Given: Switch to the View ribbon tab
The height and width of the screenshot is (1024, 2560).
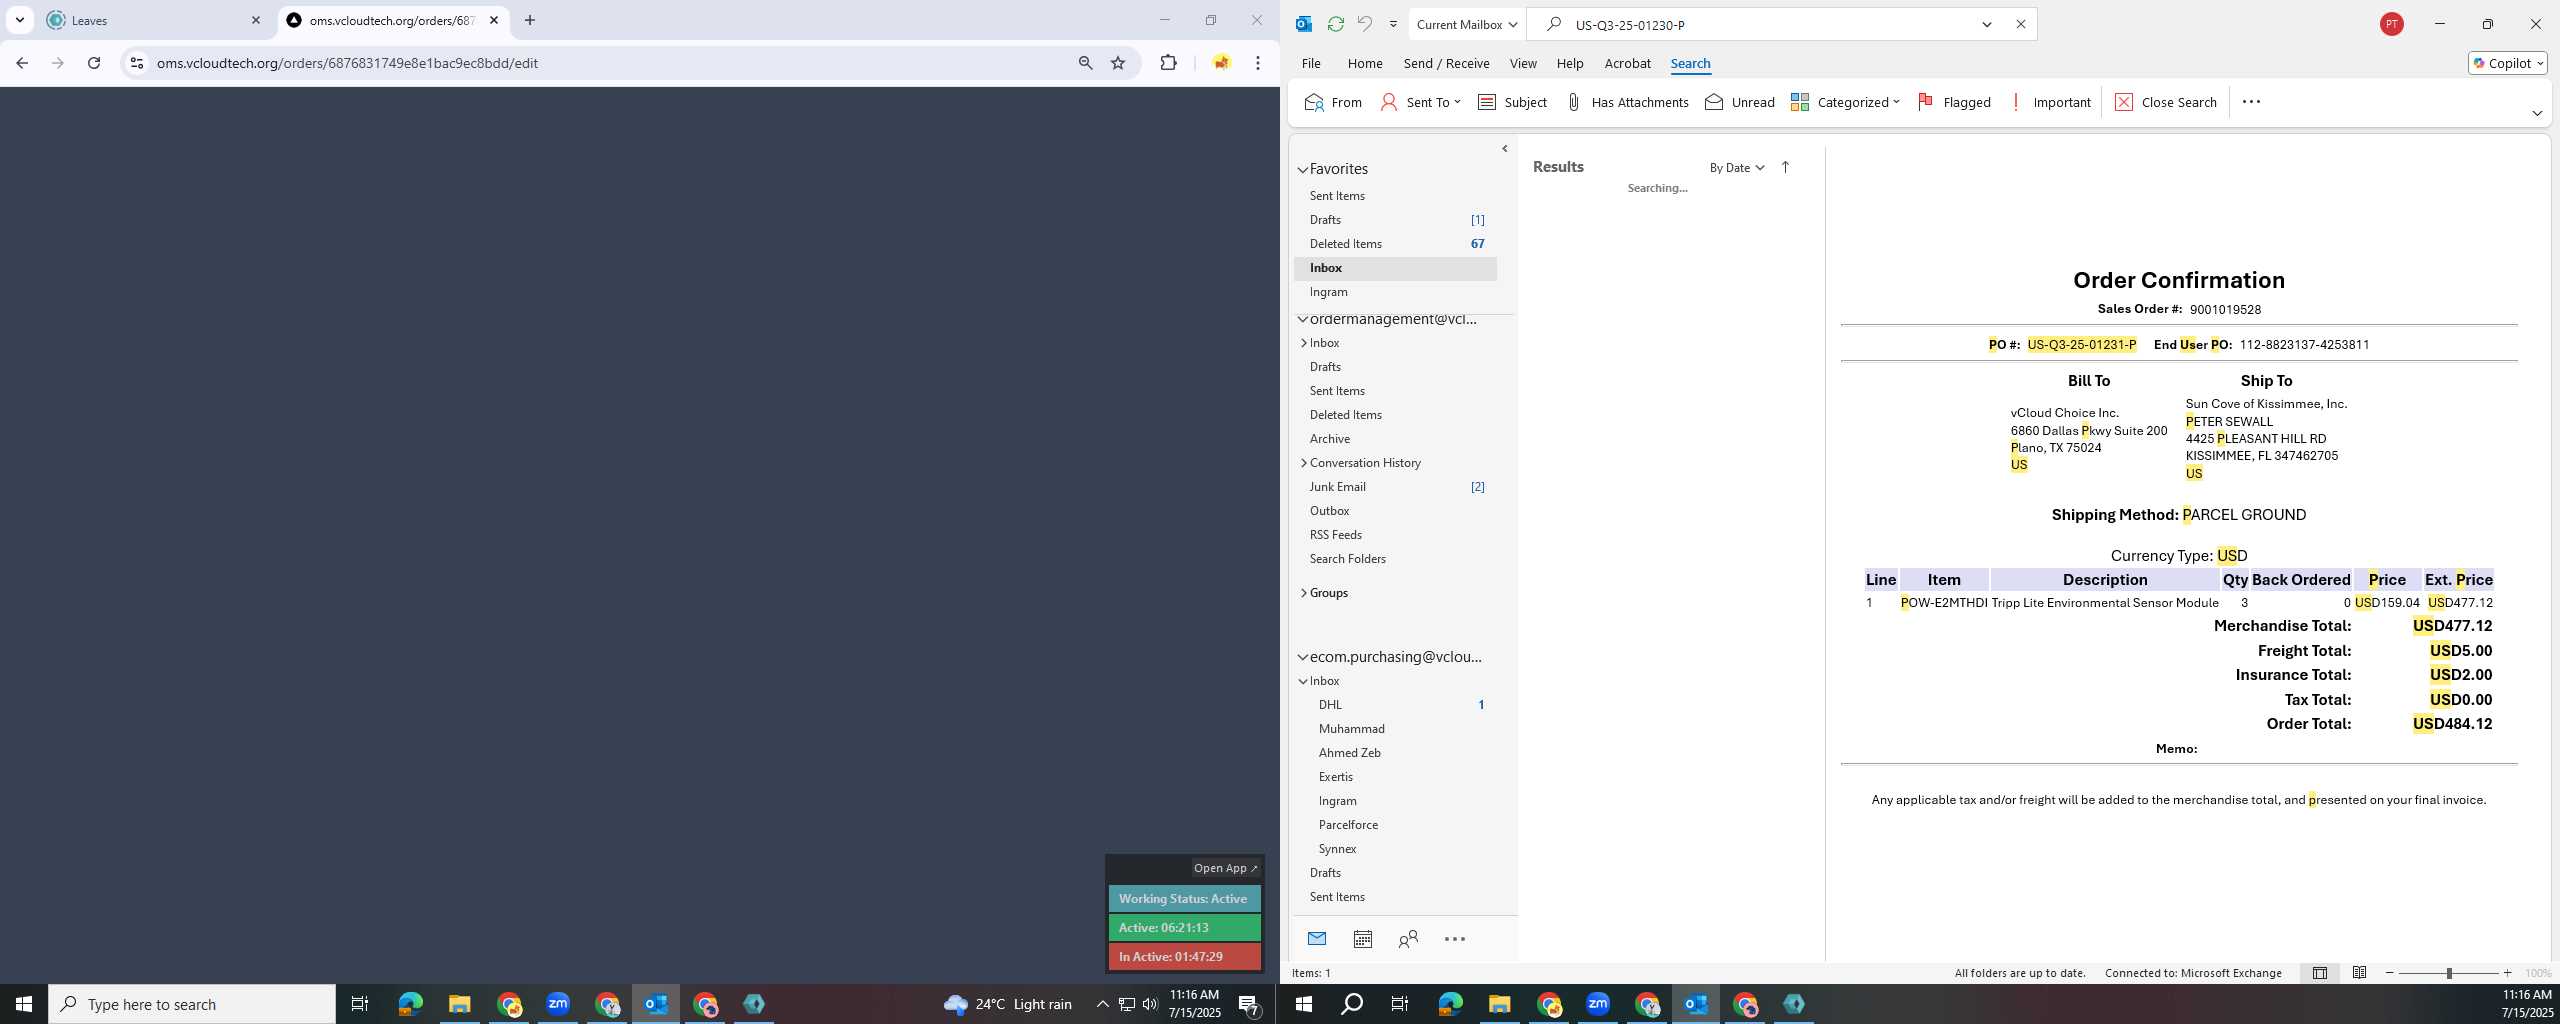Looking at the screenshot, I should (x=1523, y=63).
